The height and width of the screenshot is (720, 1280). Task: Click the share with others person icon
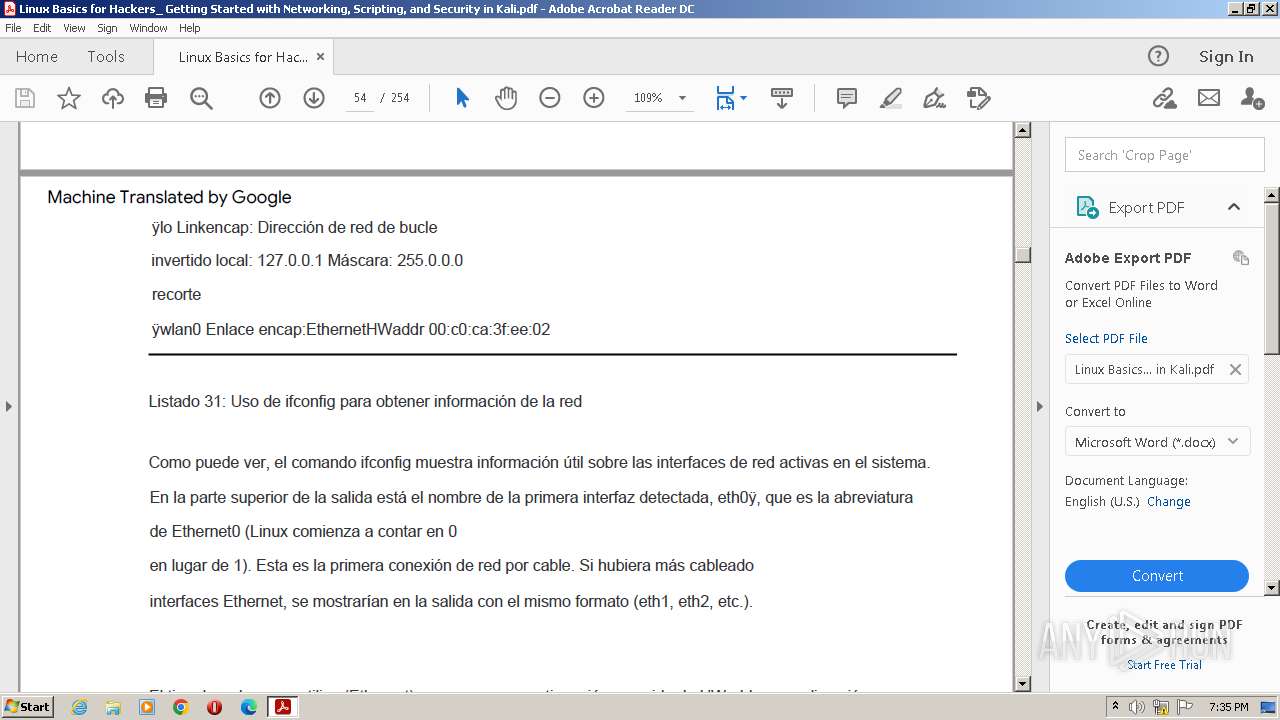pos(1252,98)
